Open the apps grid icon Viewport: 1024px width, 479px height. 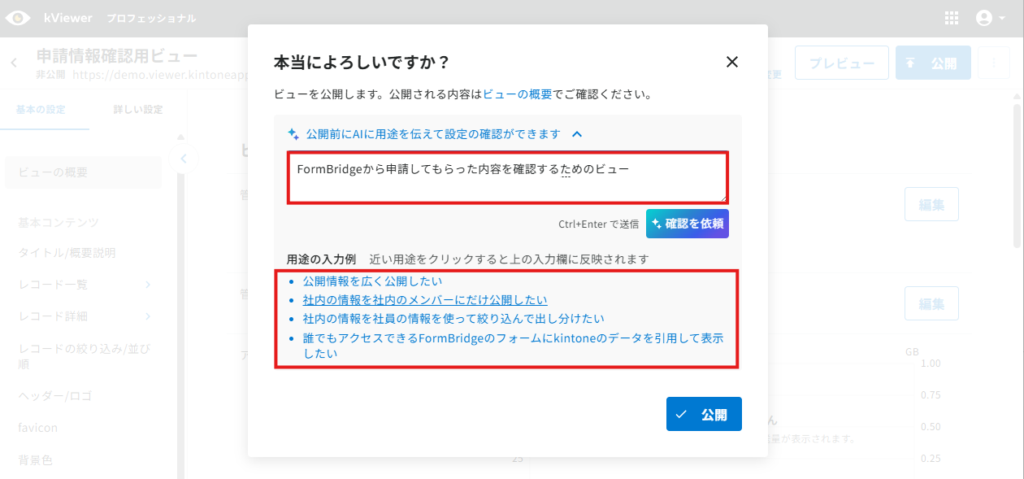coord(952,18)
